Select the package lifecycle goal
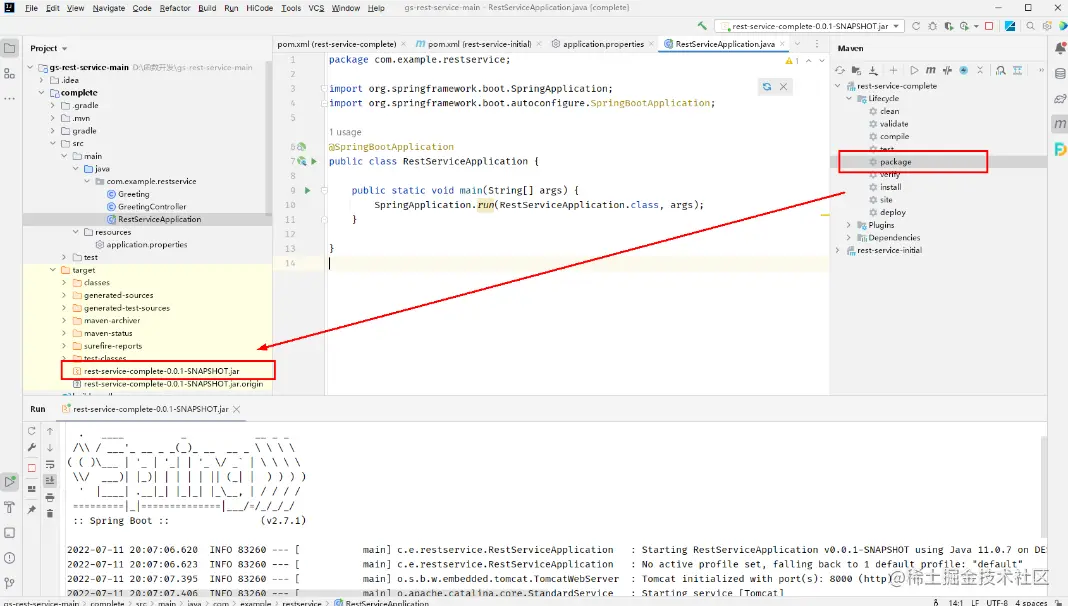Viewport: 1068px width, 606px height. [895, 162]
